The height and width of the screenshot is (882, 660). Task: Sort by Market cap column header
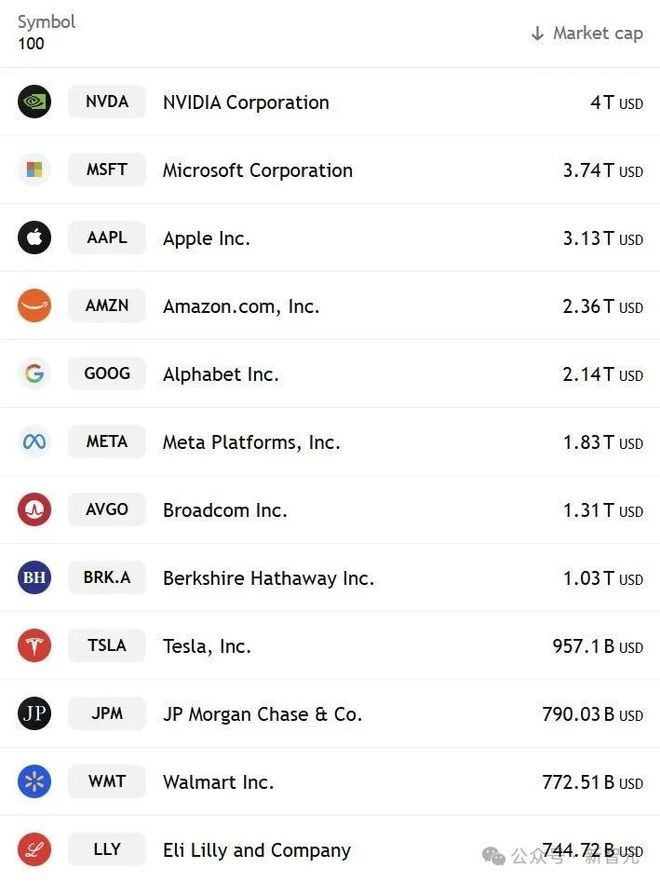point(597,34)
